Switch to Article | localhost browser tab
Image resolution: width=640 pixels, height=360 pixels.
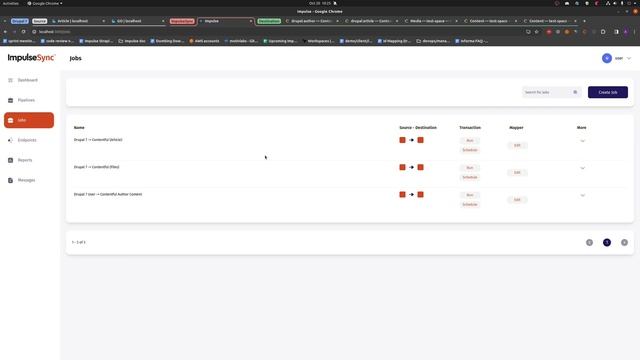point(78,21)
